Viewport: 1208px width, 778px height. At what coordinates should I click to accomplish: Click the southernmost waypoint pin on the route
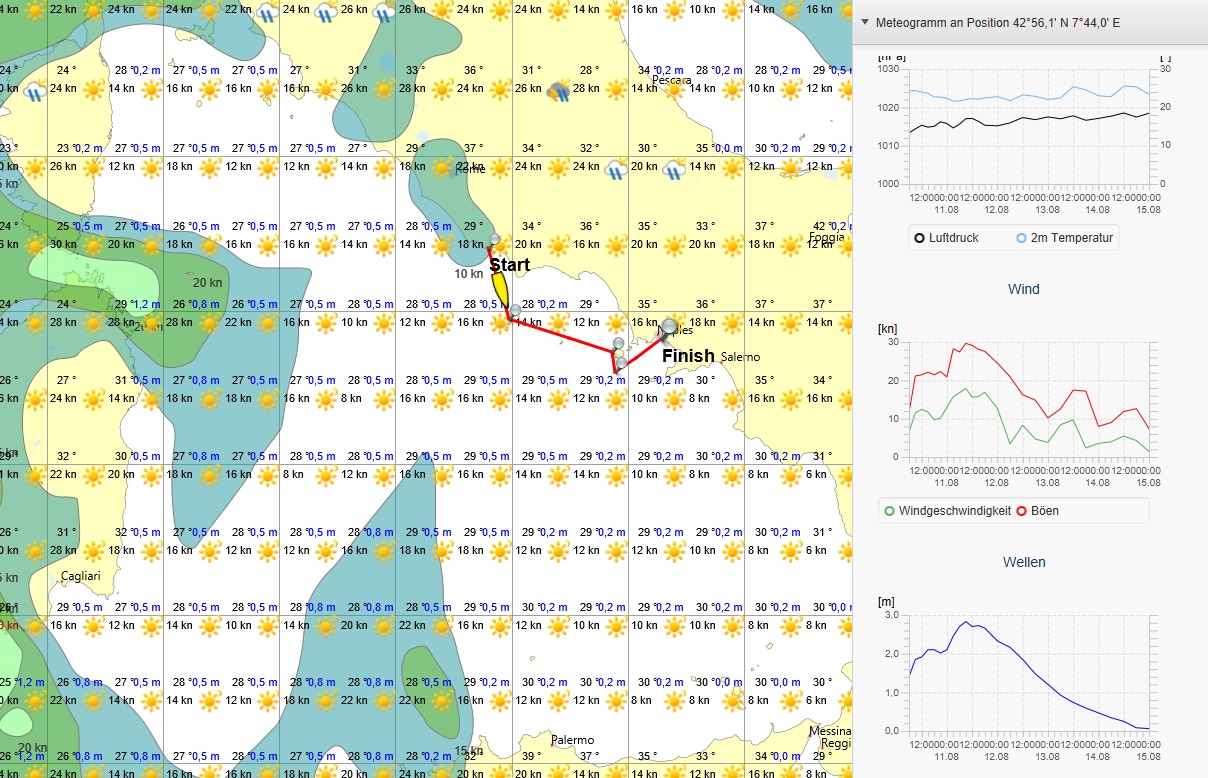coord(621,362)
